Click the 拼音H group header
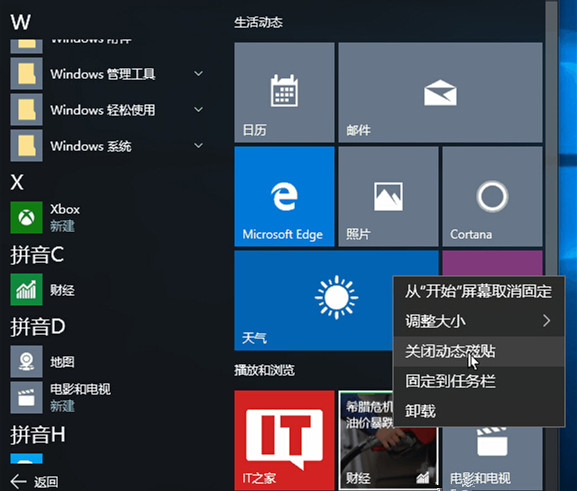The width and height of the screenshot is (577, 491). [38, 435]
